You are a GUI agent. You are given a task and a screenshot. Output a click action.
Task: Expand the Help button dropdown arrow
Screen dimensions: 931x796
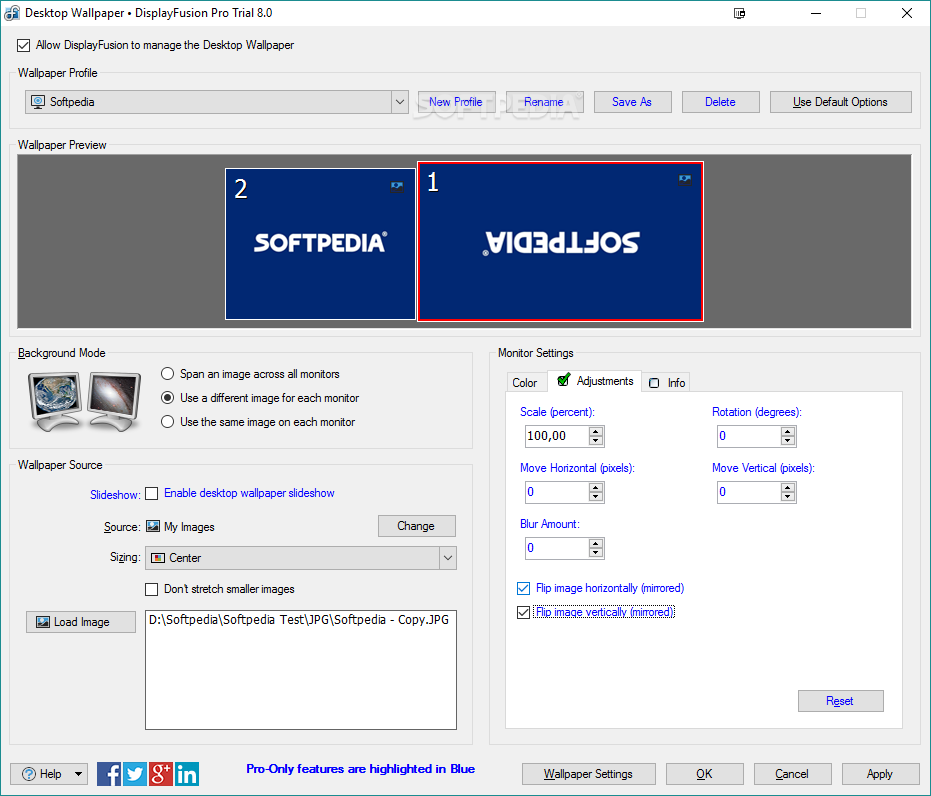point(78,774)
